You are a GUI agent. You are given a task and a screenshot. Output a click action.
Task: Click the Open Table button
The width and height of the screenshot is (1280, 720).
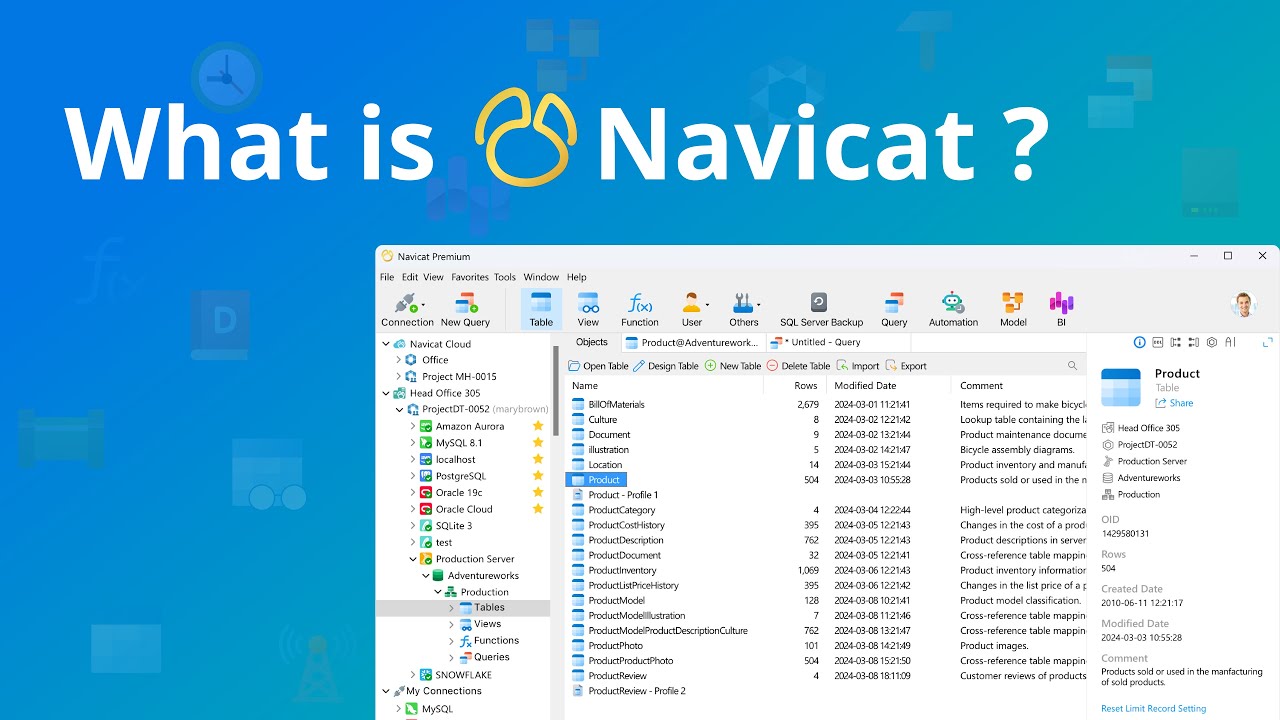click(x=599, y=366)
